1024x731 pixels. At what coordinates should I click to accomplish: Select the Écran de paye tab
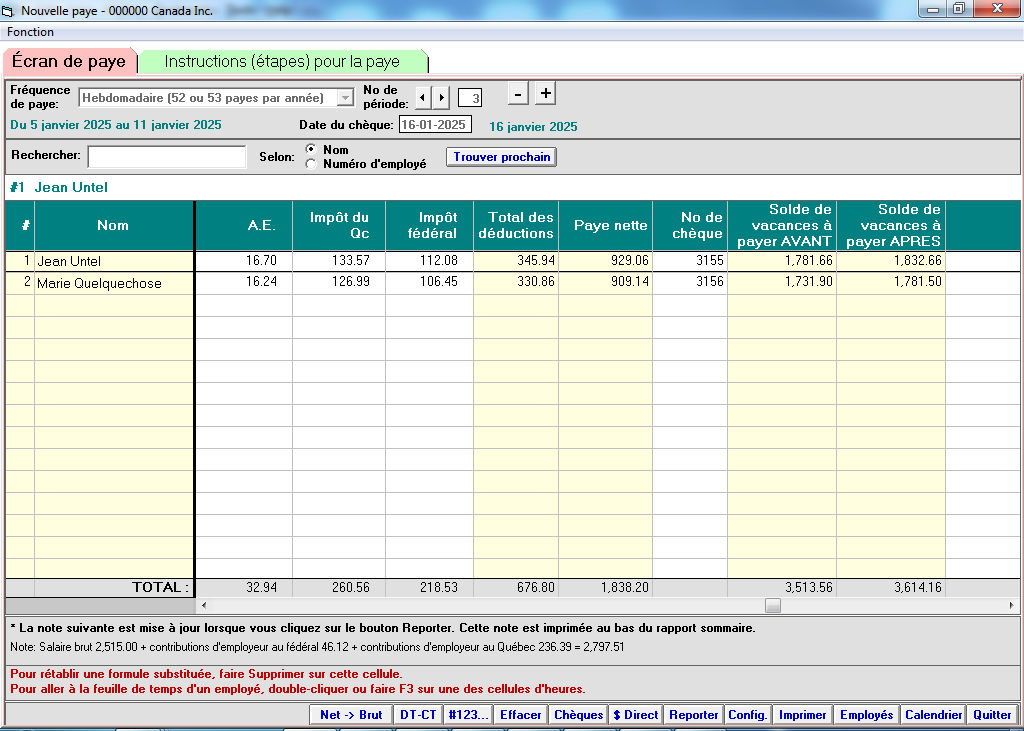(x=69, y=62)
